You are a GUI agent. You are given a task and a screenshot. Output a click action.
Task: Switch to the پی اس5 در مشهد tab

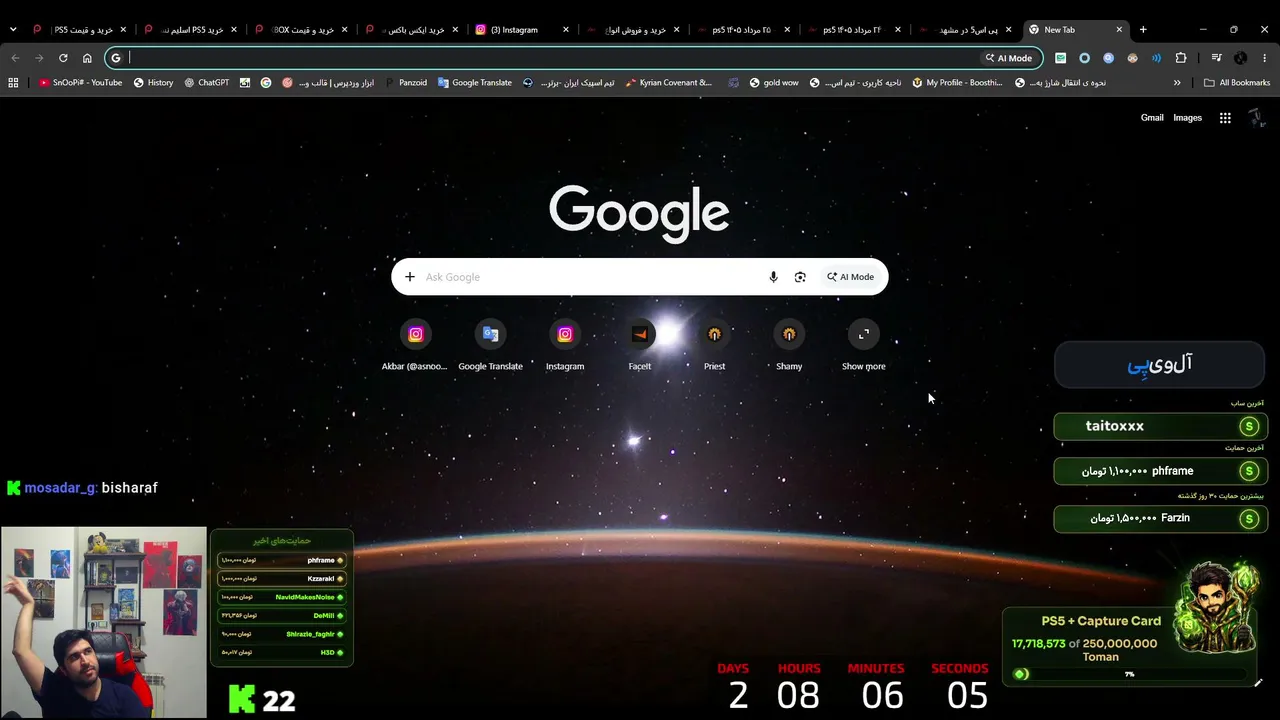pyautogui.click(x=965, y=30)
